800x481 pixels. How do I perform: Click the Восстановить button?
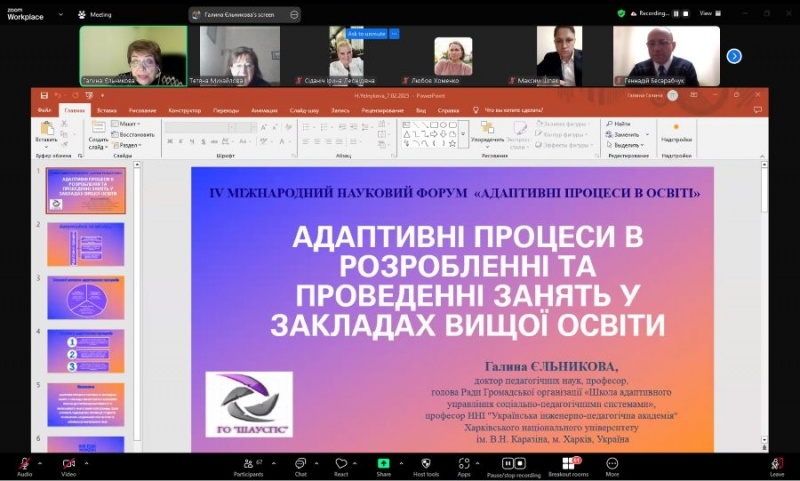pos(133,135)
